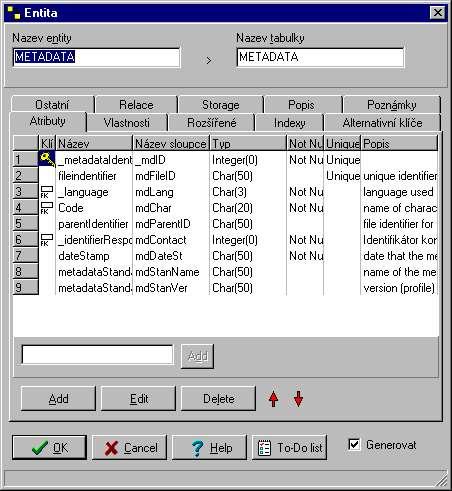Open the Relace tab
Screen dimensions: 452x491
[136, 105]
